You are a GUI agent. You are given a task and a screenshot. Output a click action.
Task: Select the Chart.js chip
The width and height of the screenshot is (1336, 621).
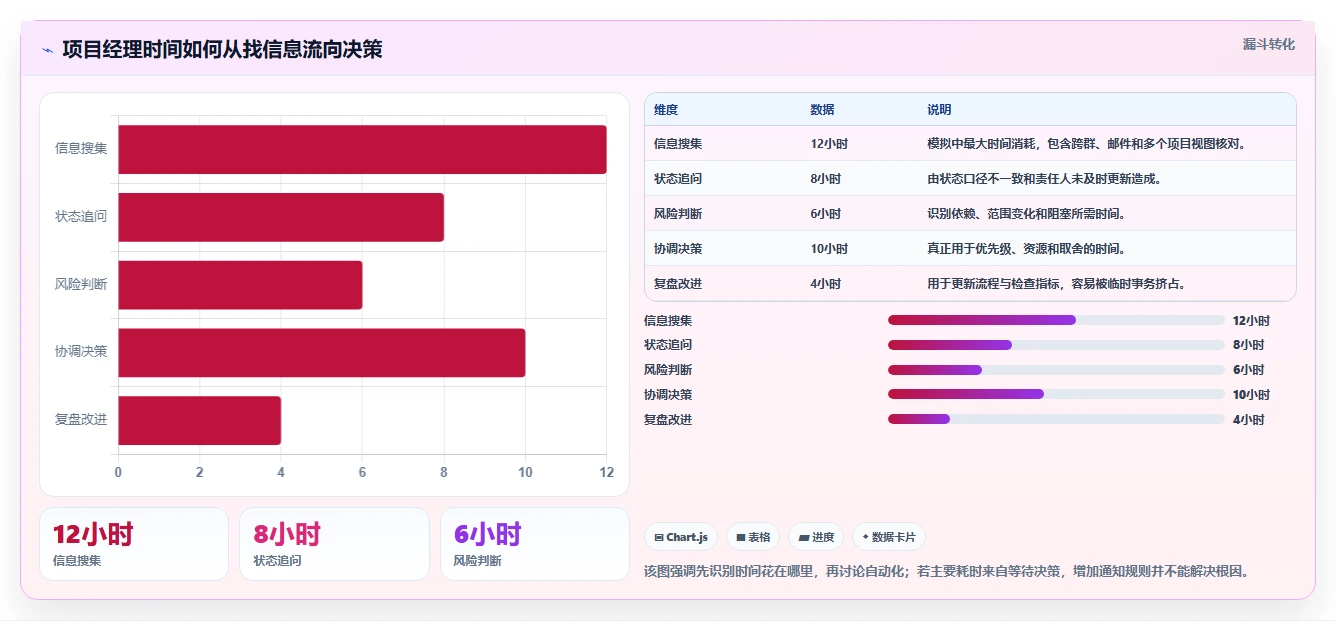(x=681, y=537)
